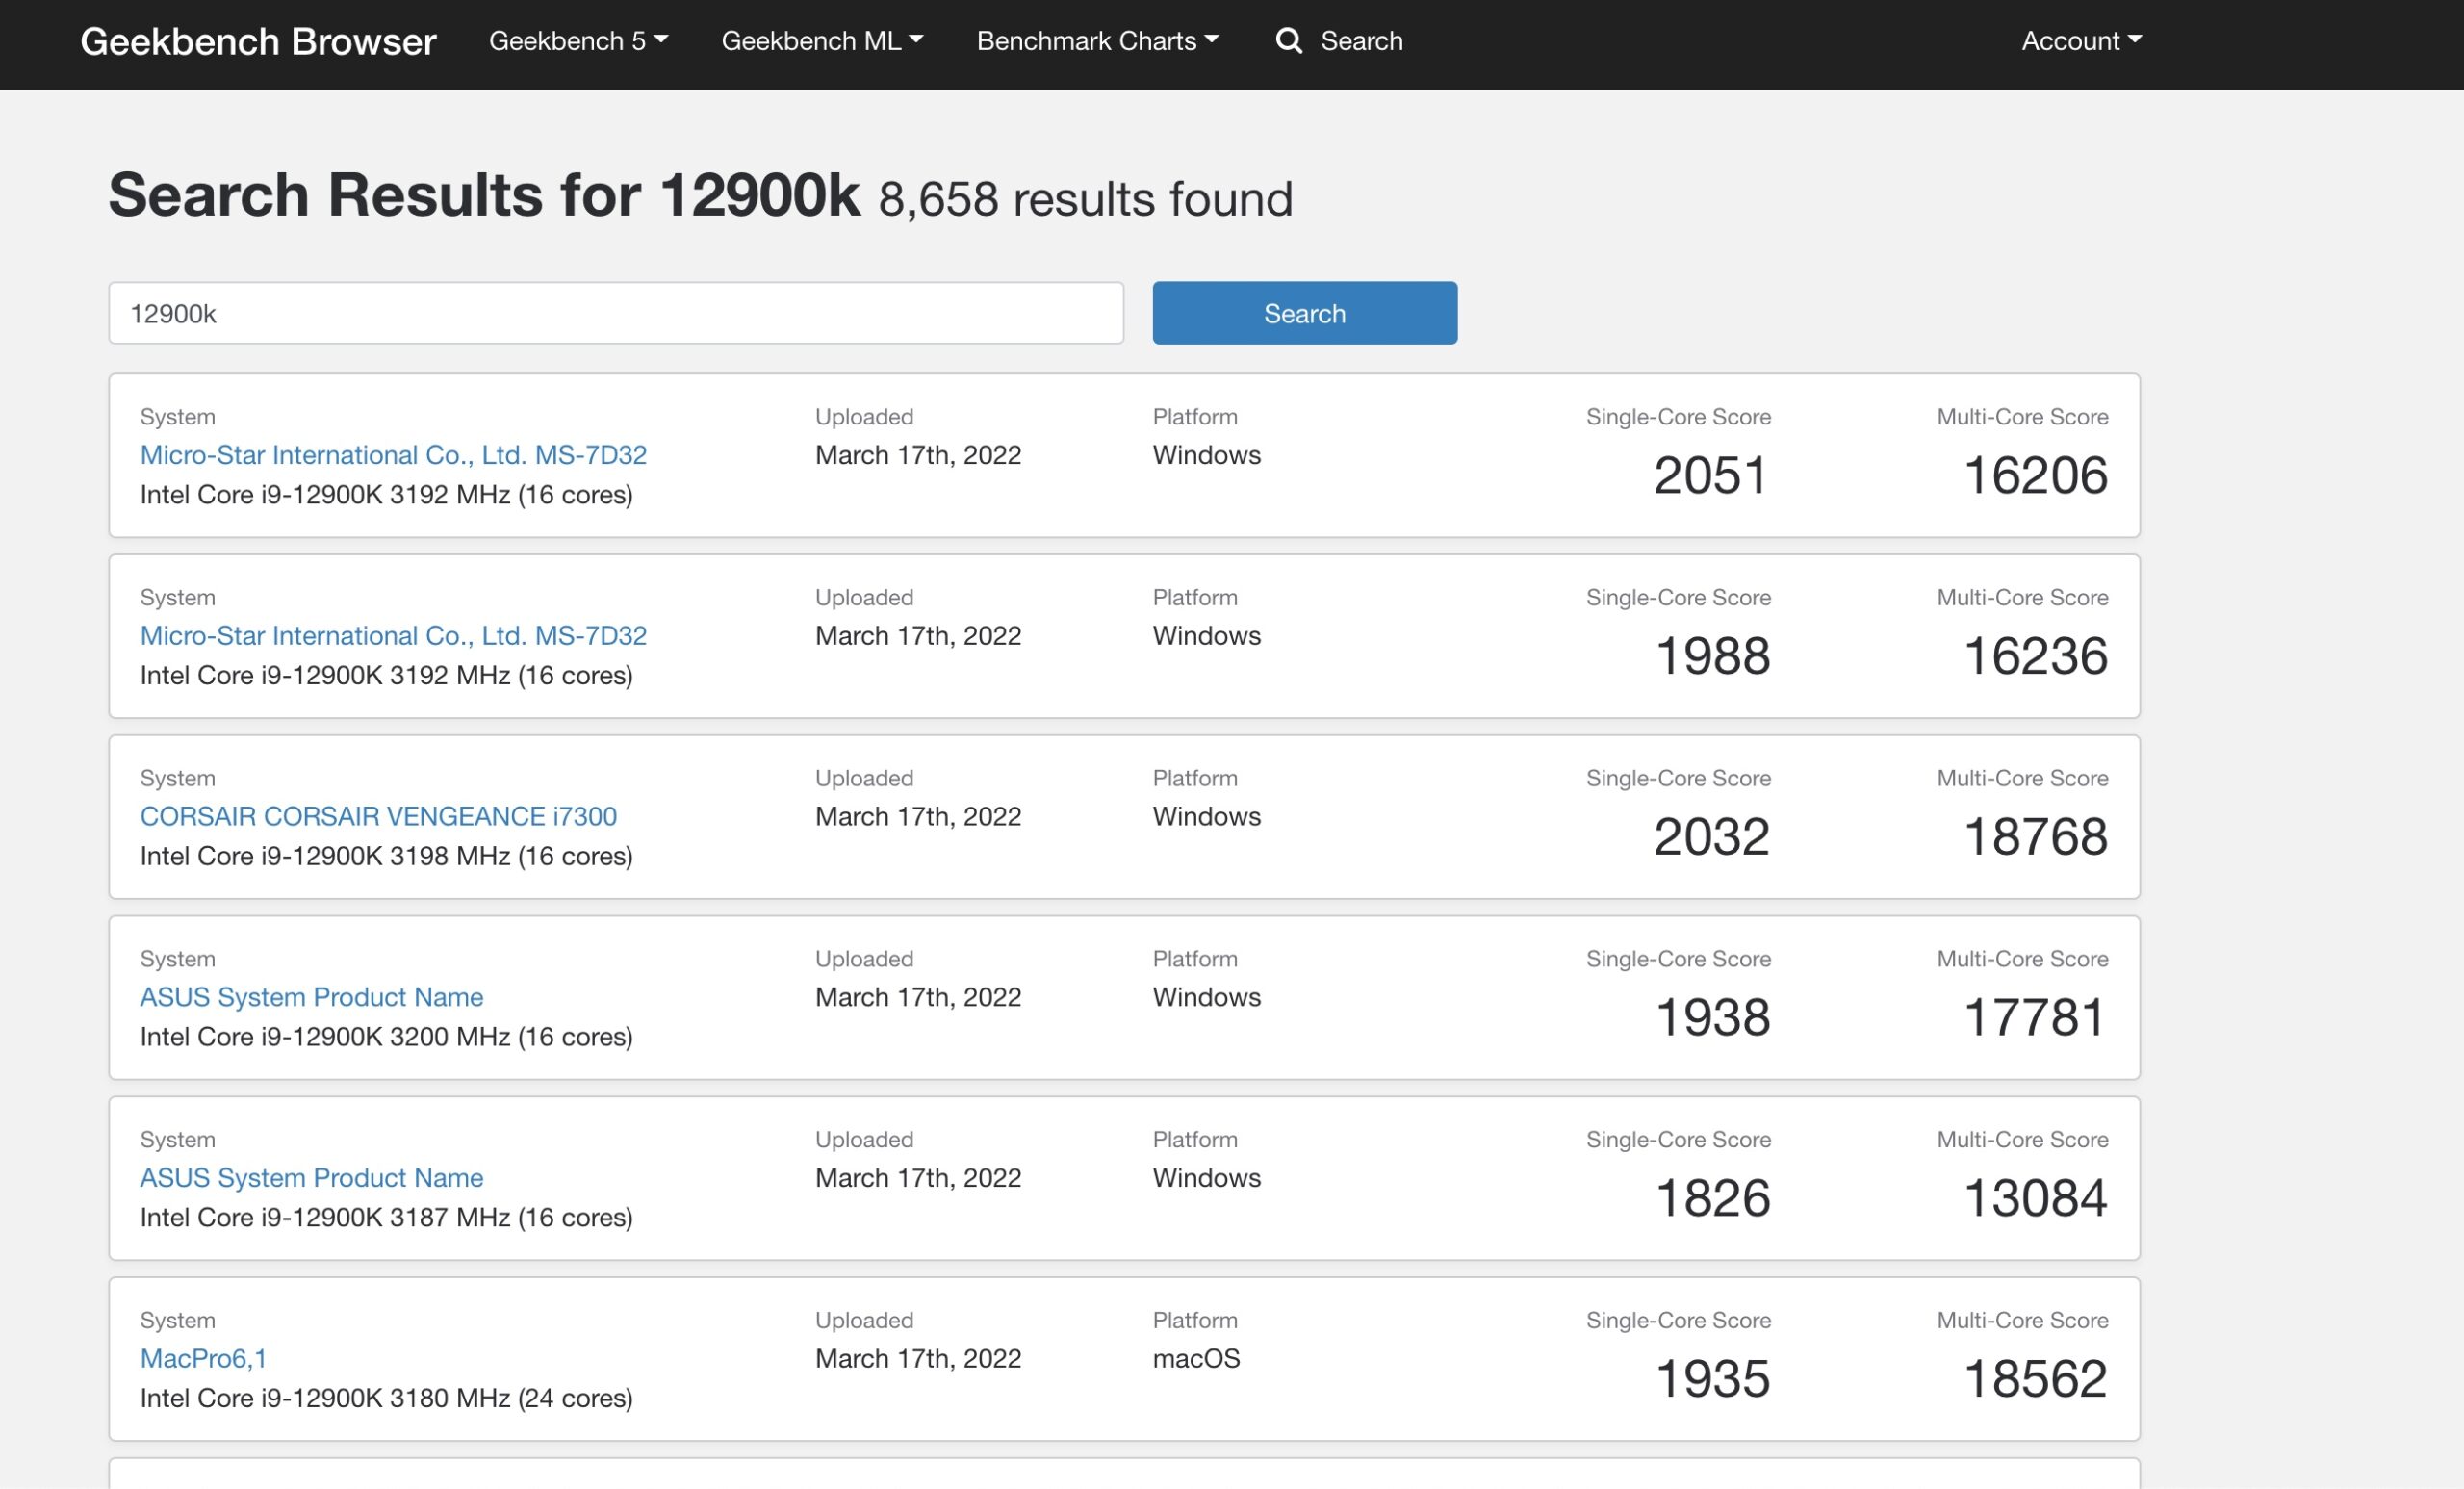
Task: Open the MS-7D32 result scoring 2051
Action: [x=393, y=455]
